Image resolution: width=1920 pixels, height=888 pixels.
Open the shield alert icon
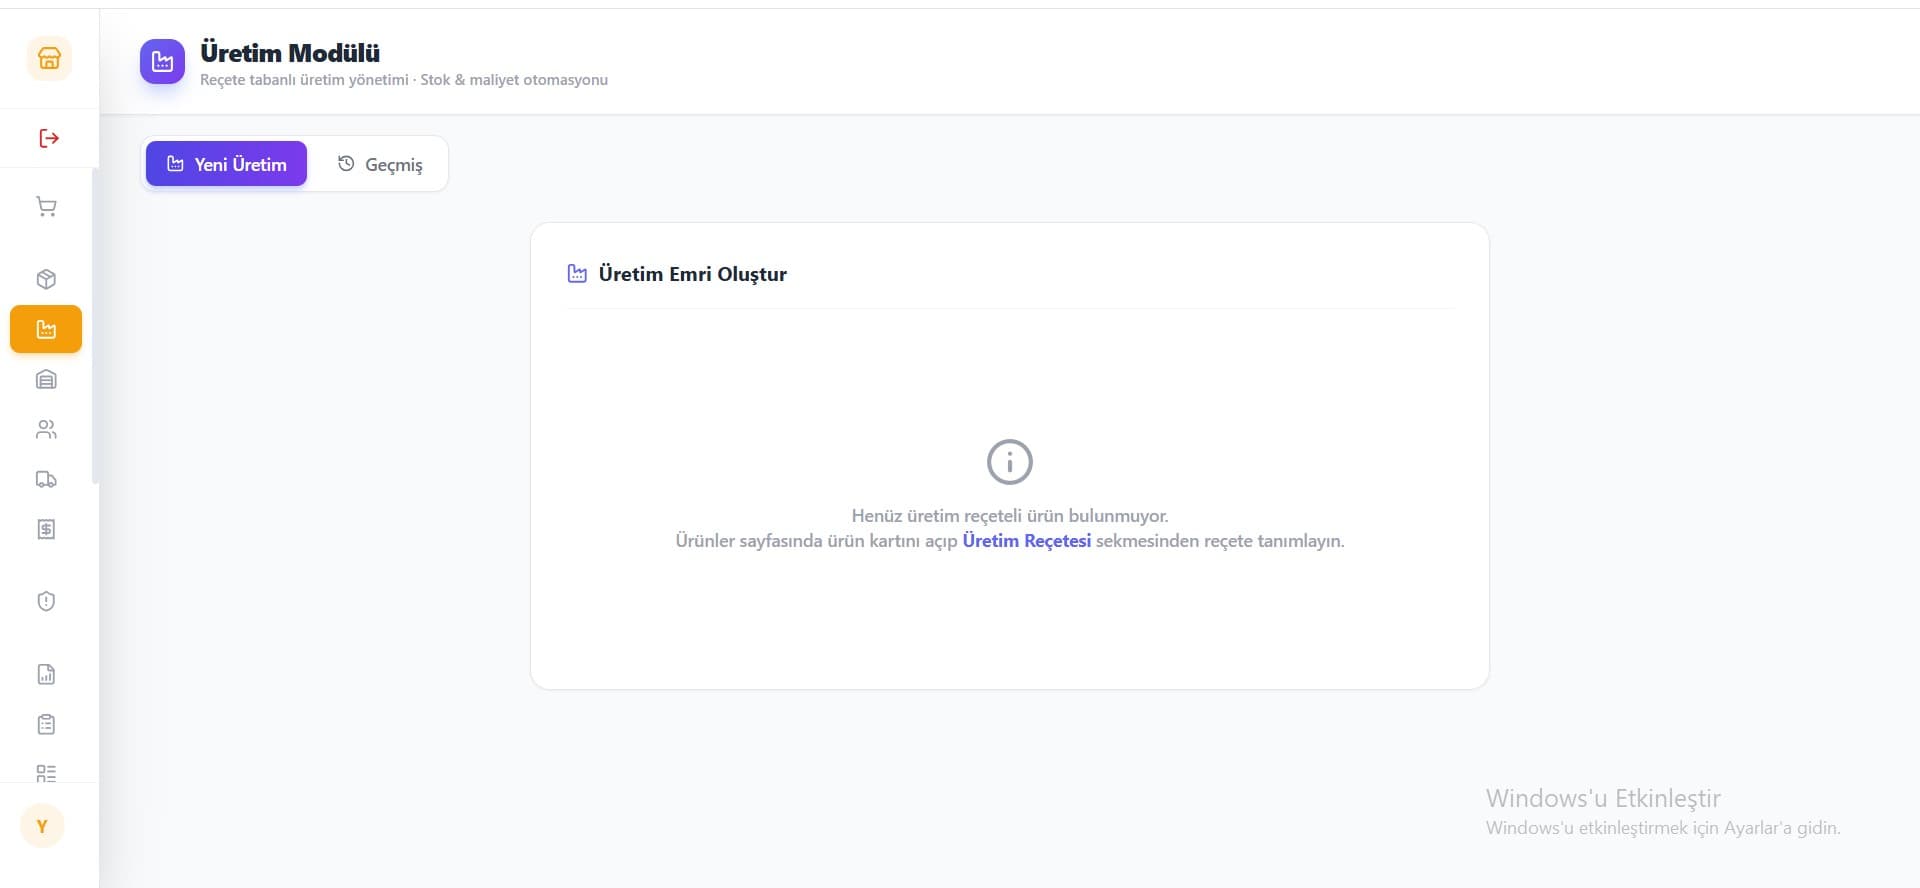[46, 601]
